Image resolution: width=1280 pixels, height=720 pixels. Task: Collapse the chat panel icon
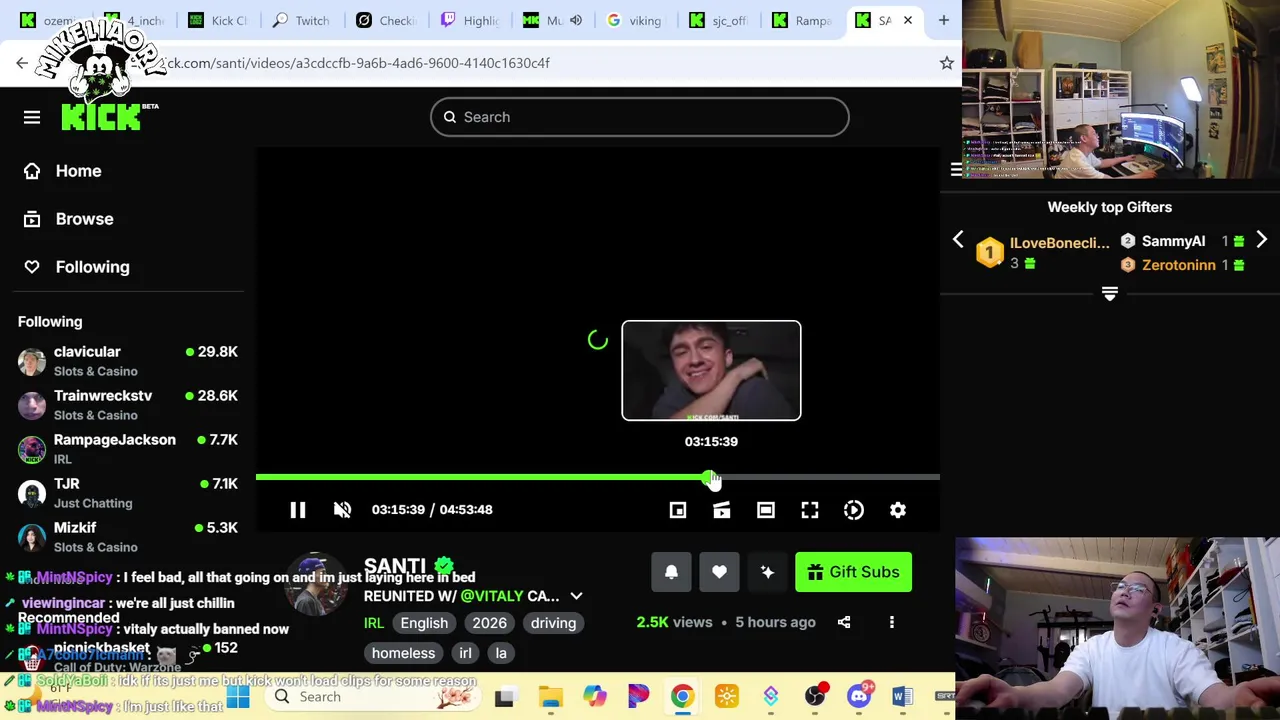click(x=956, y=170)
